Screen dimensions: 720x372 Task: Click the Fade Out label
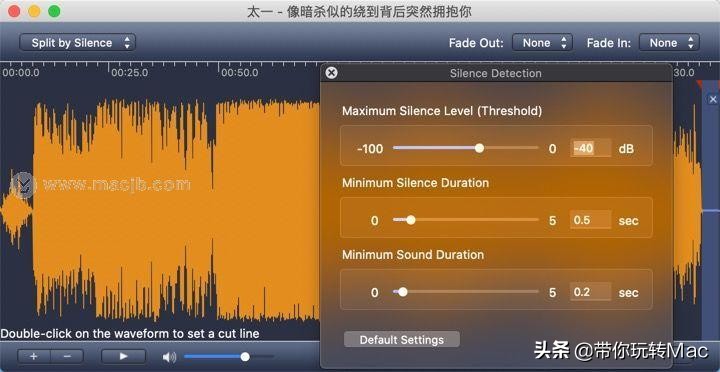click(476, 43)
